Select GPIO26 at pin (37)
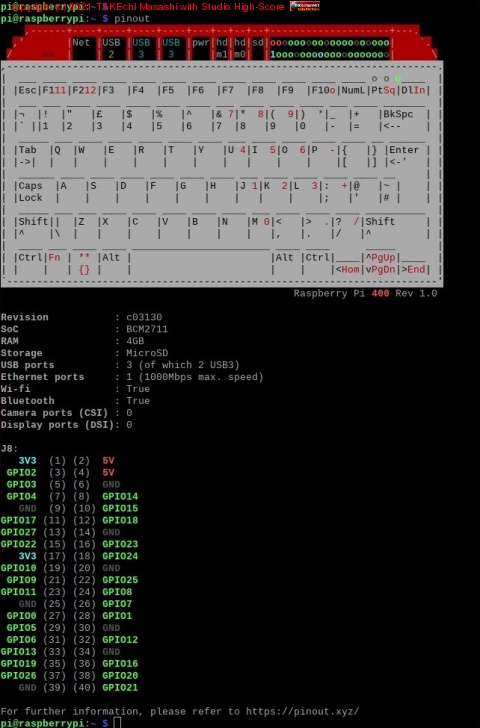This screenshot has height=728, width=480. (18, 676)
